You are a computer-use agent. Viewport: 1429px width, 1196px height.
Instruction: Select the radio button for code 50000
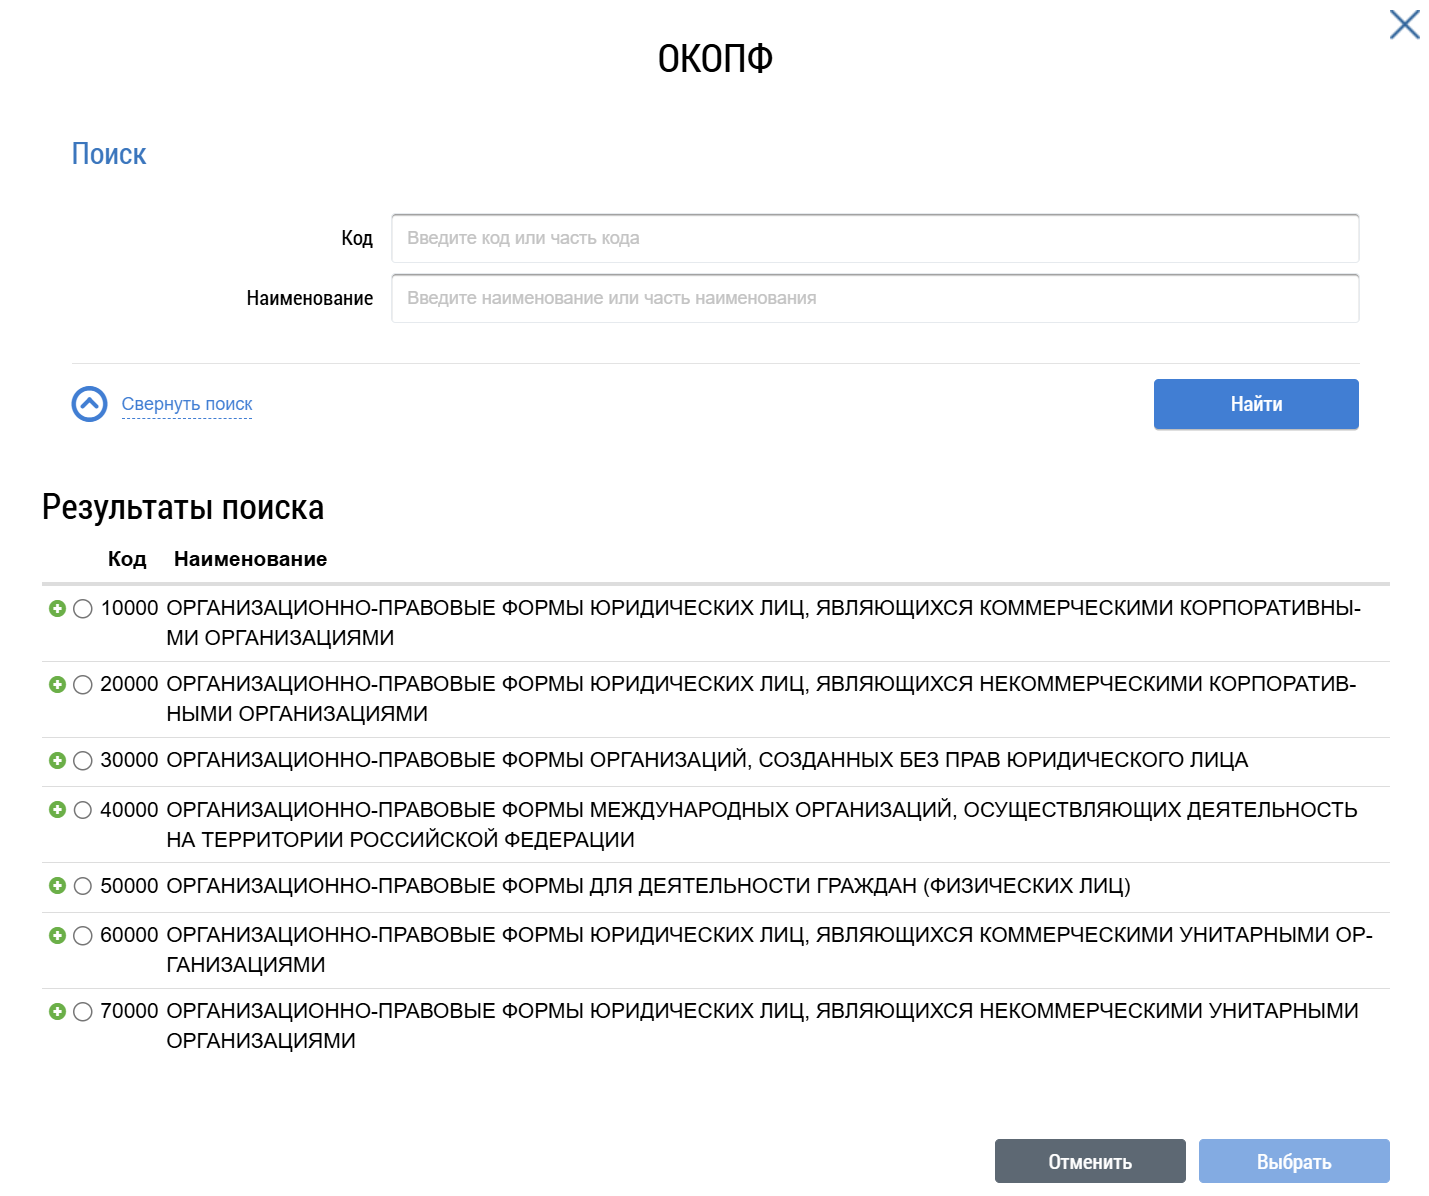[82, 886]
